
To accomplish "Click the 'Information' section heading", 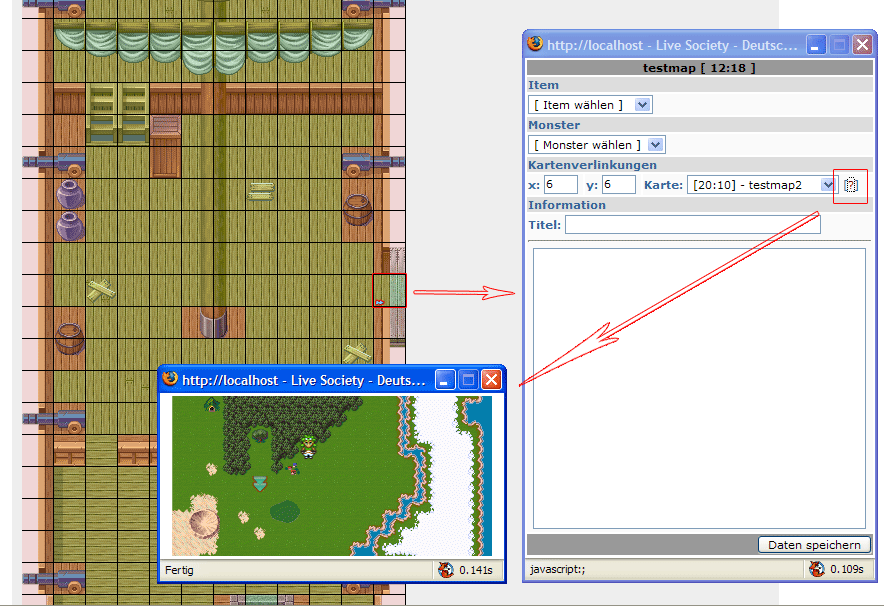I will (x=567, y=205).
